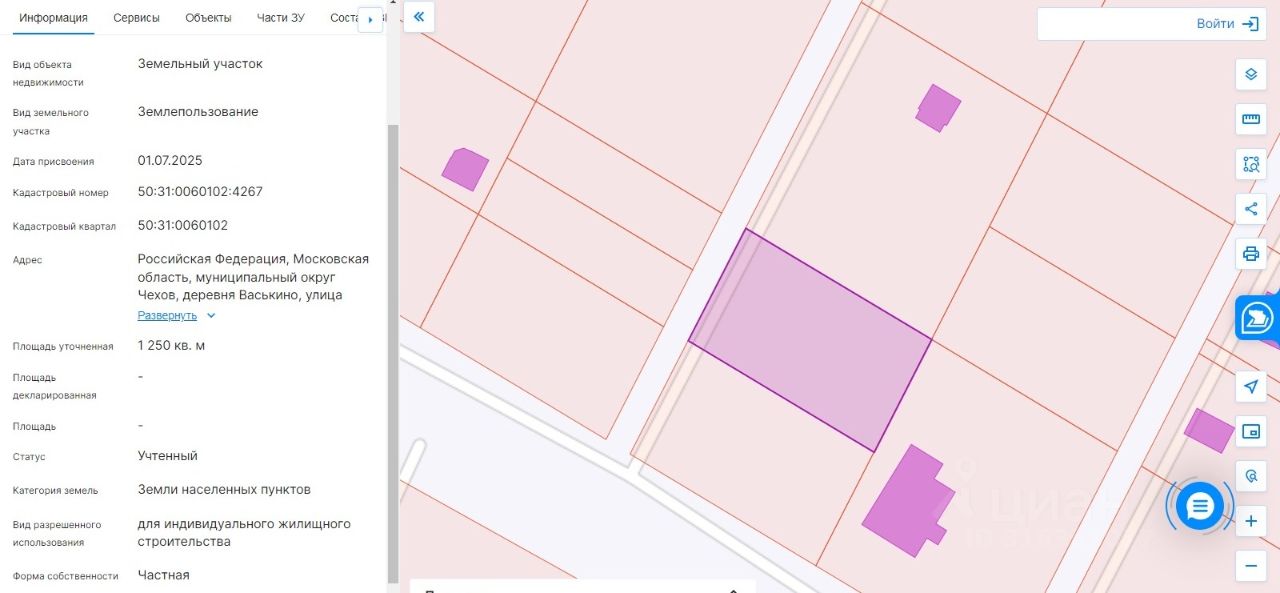Screen dimensions: 1280x593
Task: Open the round blue chat bubble
Action: 1199,507
